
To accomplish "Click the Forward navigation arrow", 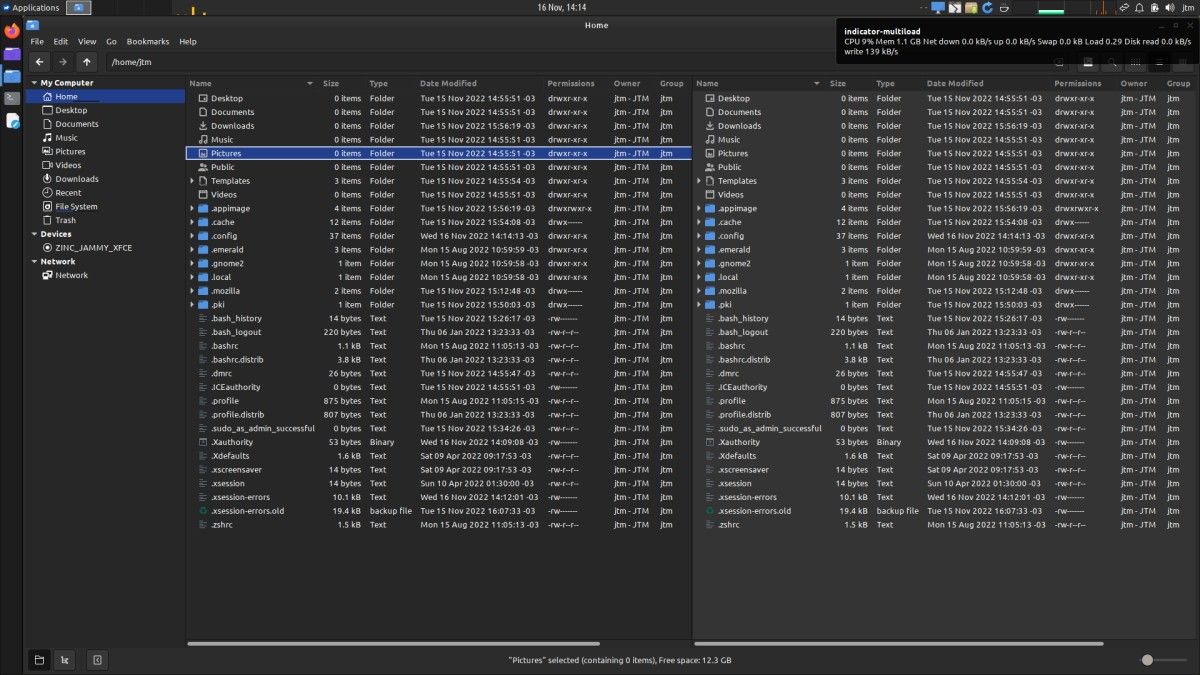I will tap(63, 62).
